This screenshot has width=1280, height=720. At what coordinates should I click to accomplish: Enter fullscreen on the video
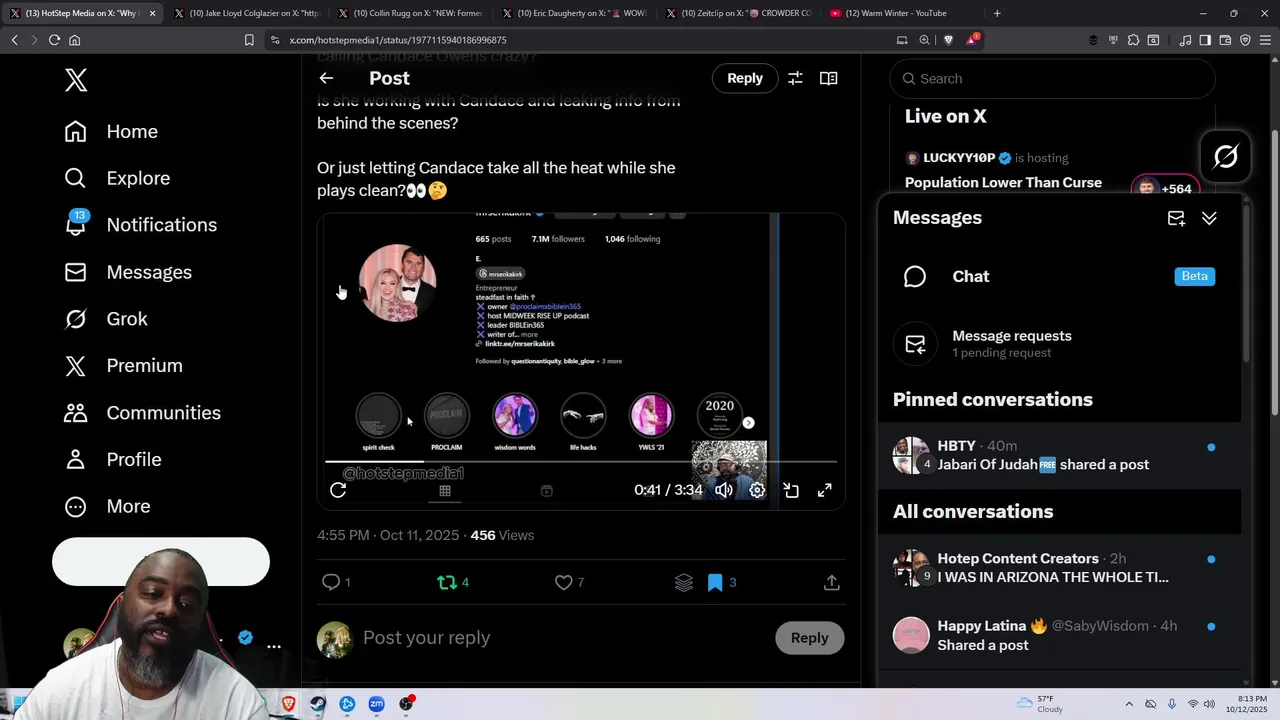tap(824, 490)
